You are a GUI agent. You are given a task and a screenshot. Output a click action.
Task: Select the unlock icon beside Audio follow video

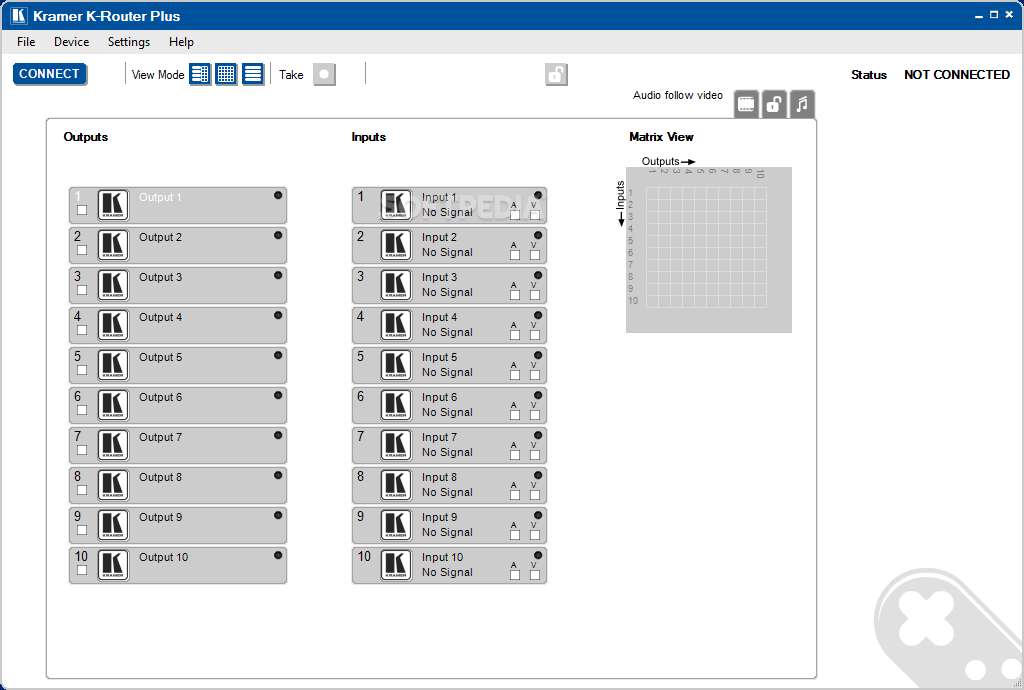point(774,104)
